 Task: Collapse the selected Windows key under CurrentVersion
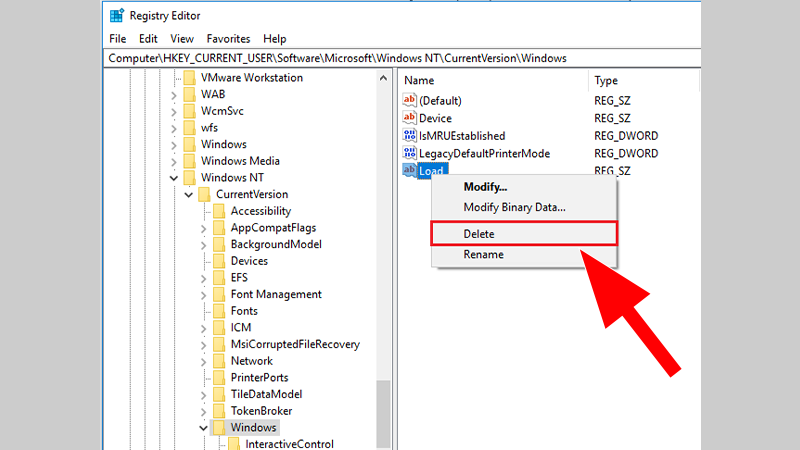[x=204, y=428]
